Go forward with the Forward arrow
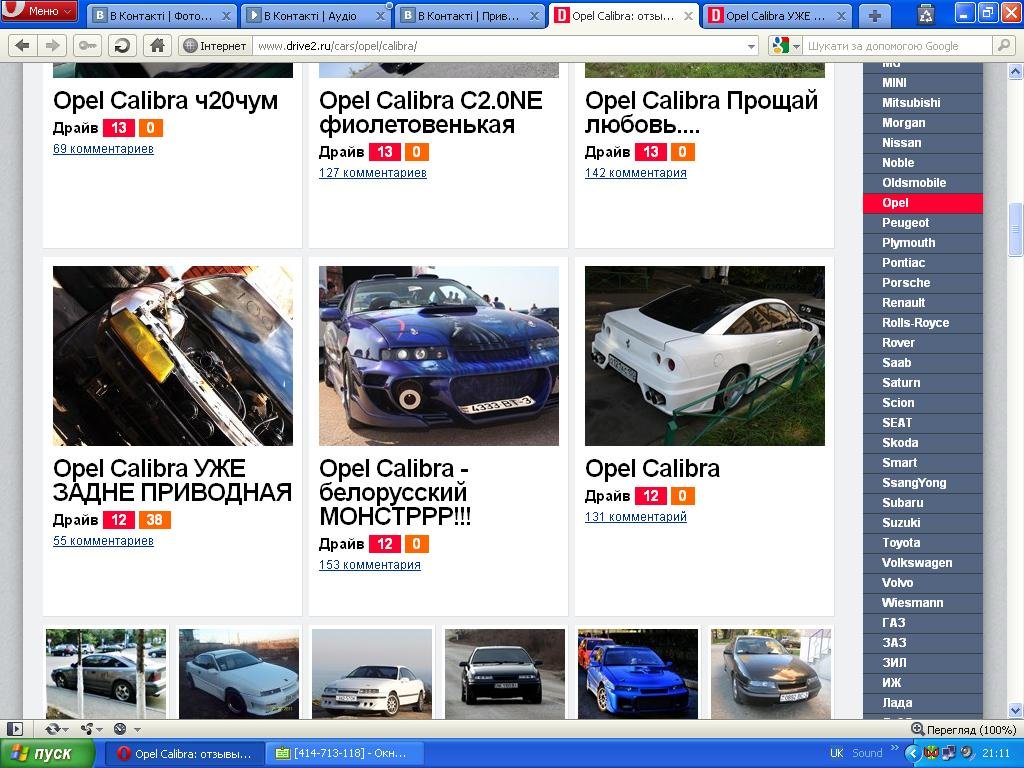1024x768 pixels. point(52,46)
